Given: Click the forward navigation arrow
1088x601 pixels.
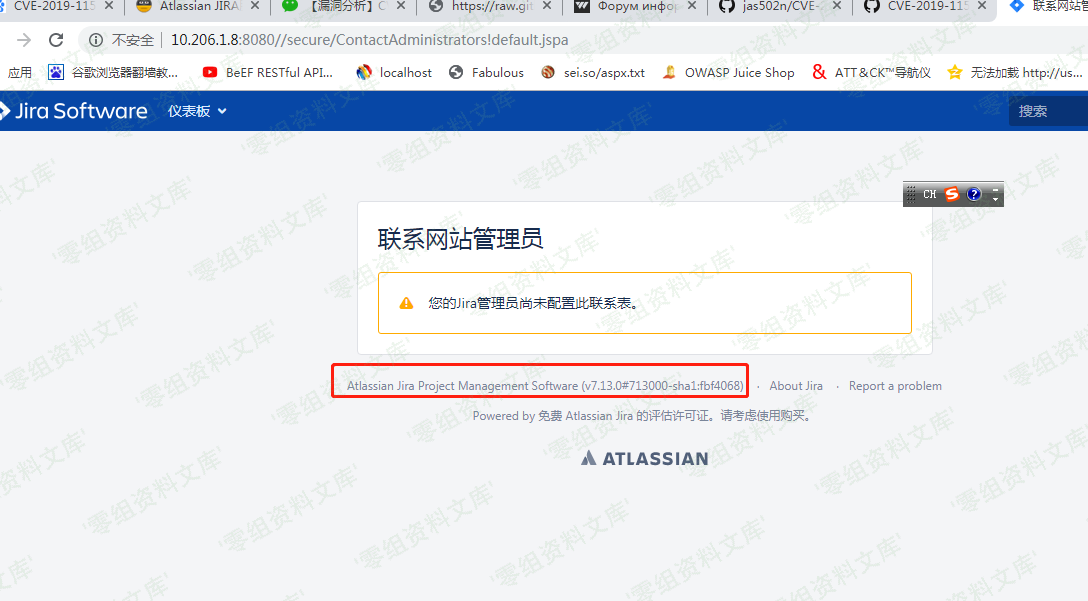Looking at the screenshot, I should 24,40.
